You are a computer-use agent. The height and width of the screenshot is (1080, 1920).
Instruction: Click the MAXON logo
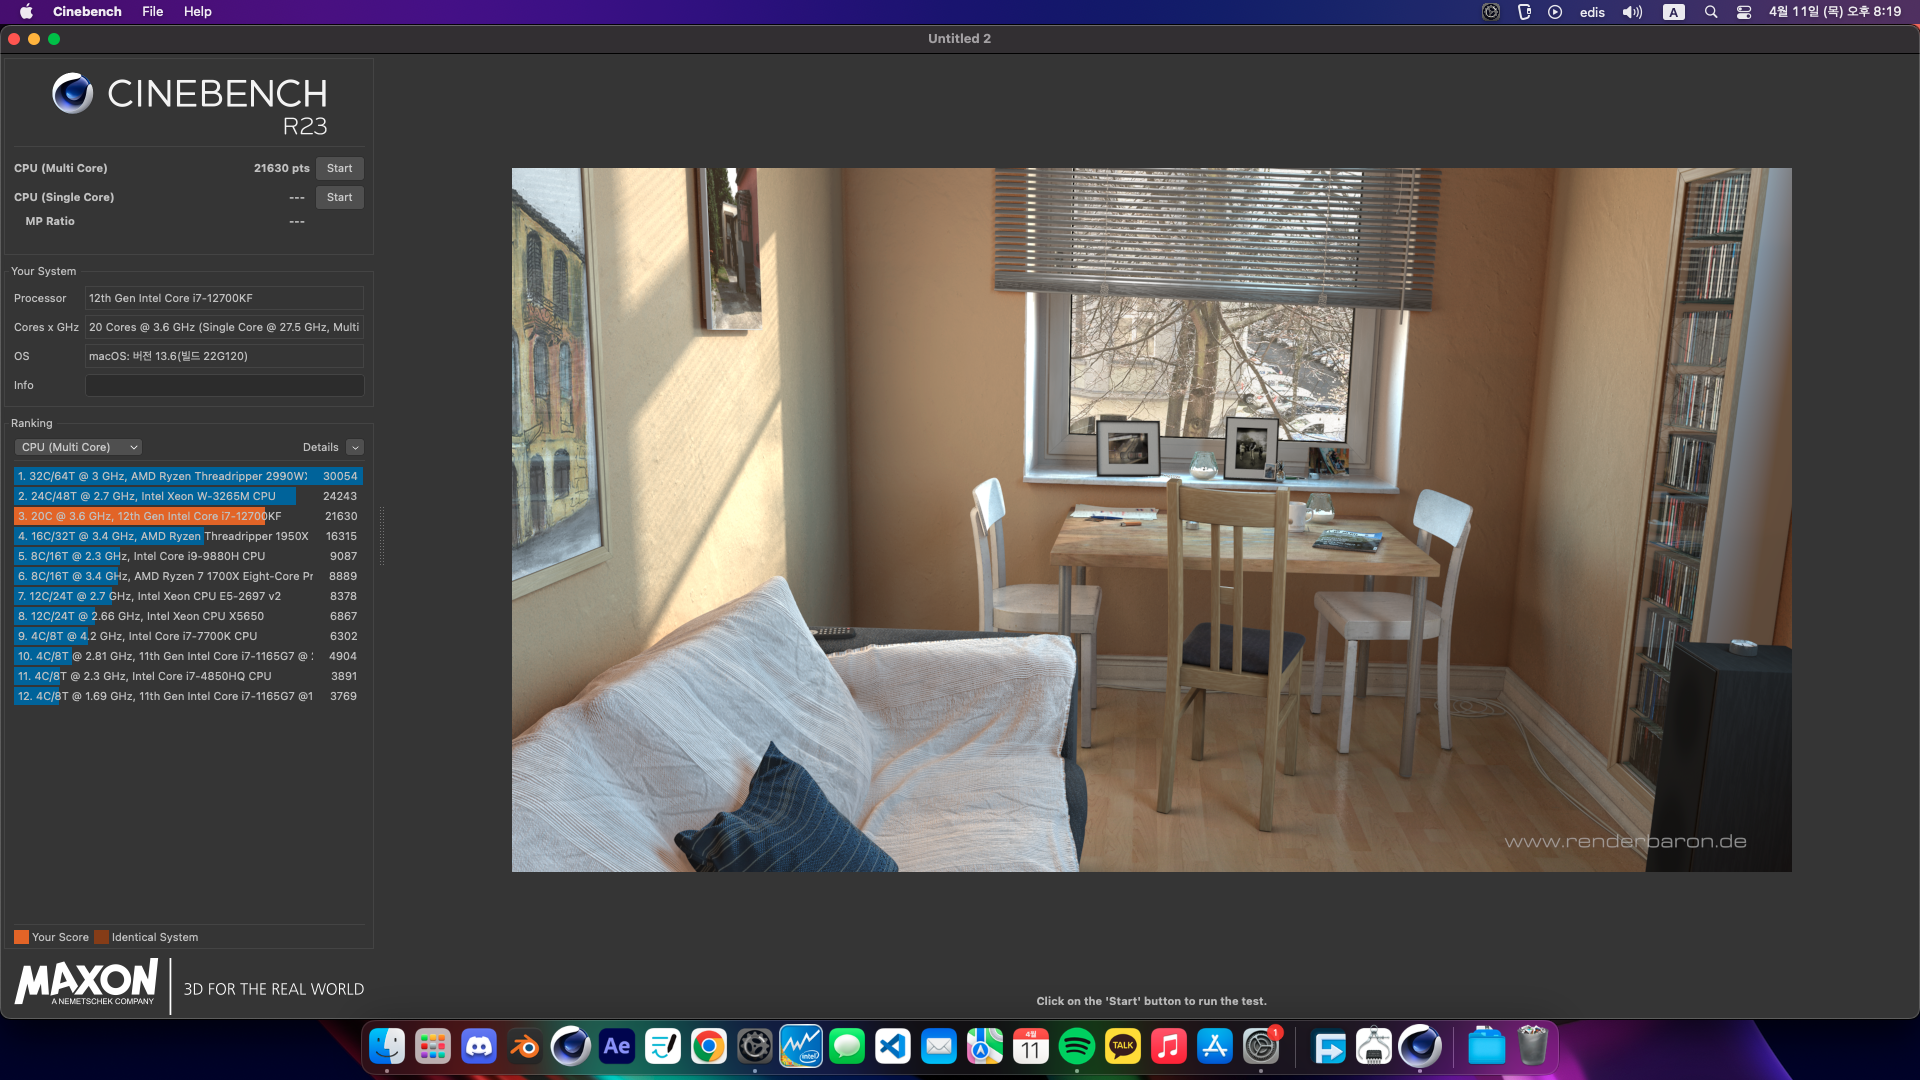86,982
